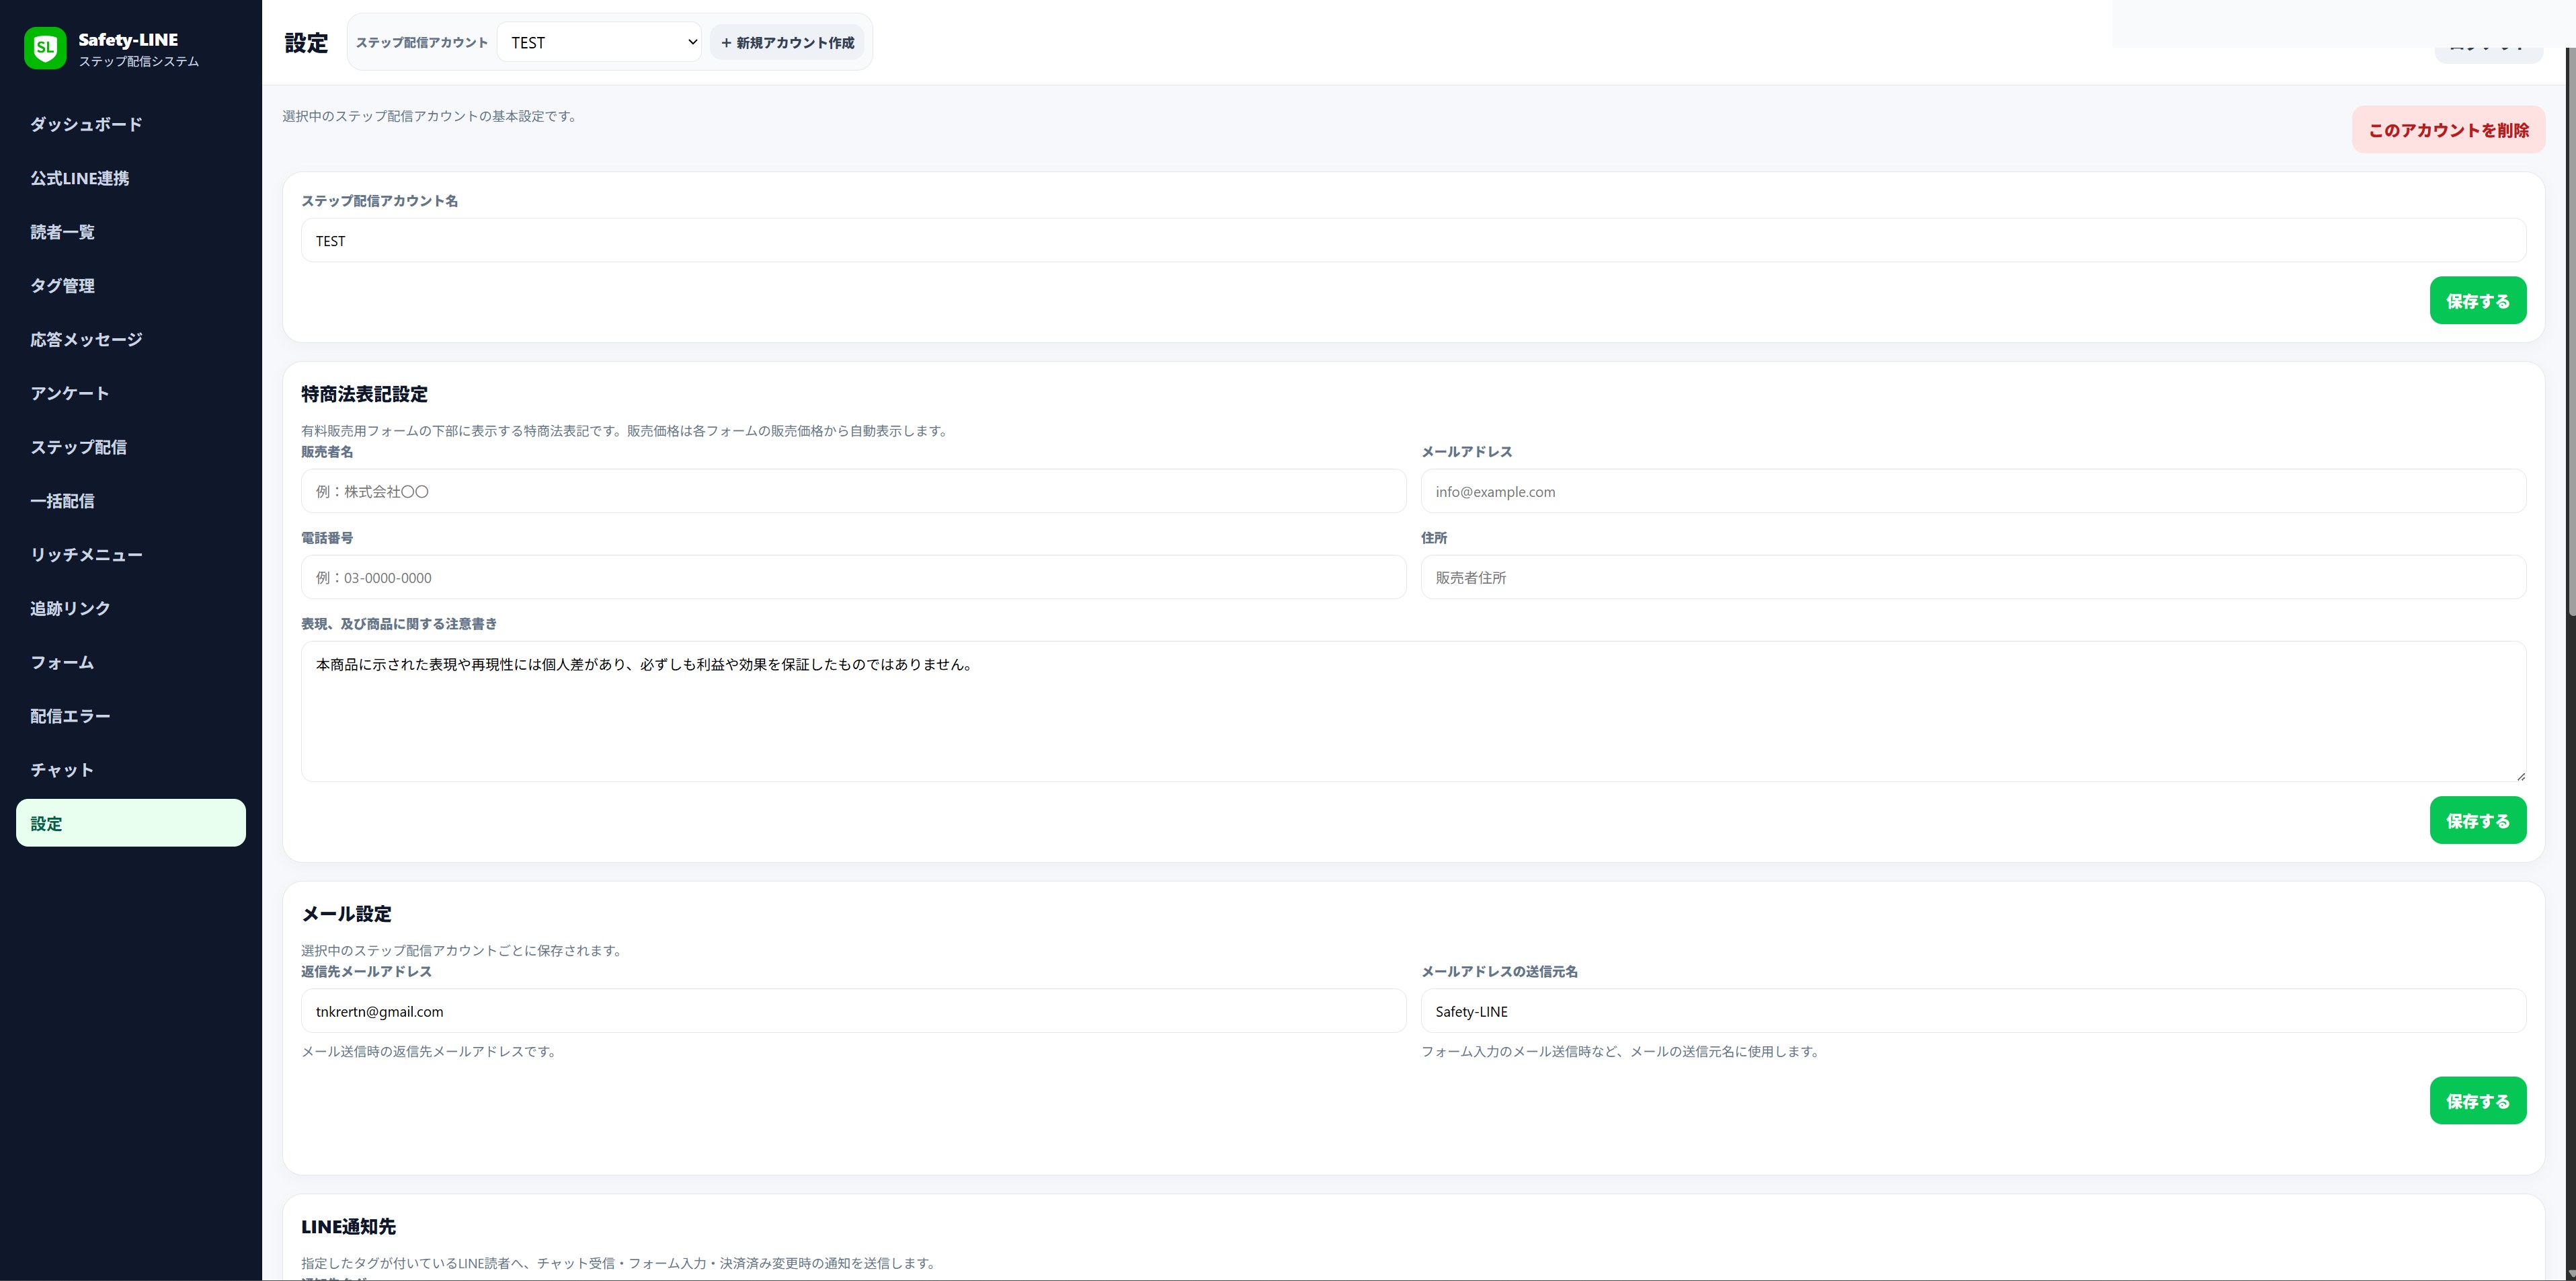Viewport: 2576px width, 1281px height.
Task: Click the 電話番号 input field
Action: [853, 578]
